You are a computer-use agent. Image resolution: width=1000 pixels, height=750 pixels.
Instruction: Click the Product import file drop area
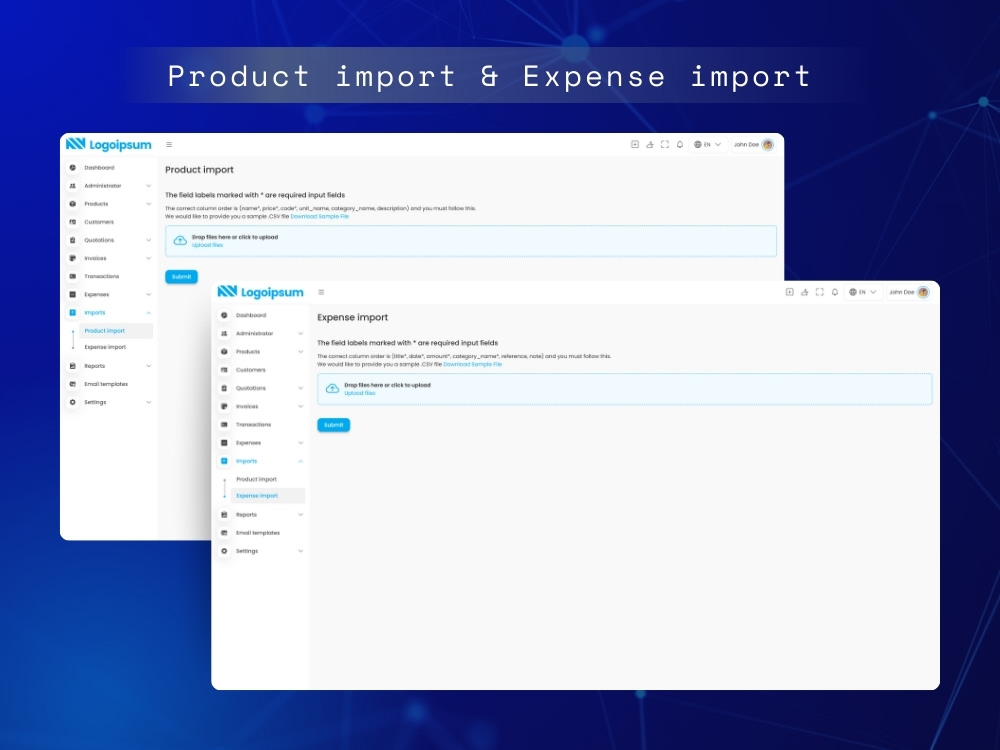coord(471,241)
